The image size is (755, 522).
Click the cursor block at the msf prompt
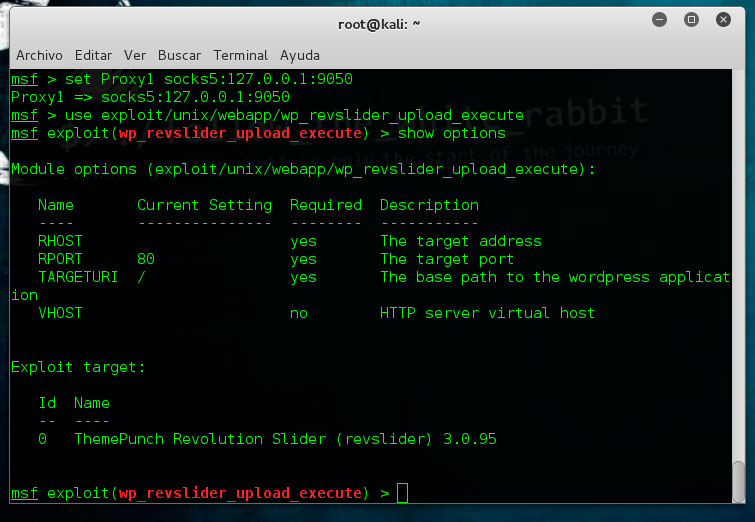[x=402, y=493]
